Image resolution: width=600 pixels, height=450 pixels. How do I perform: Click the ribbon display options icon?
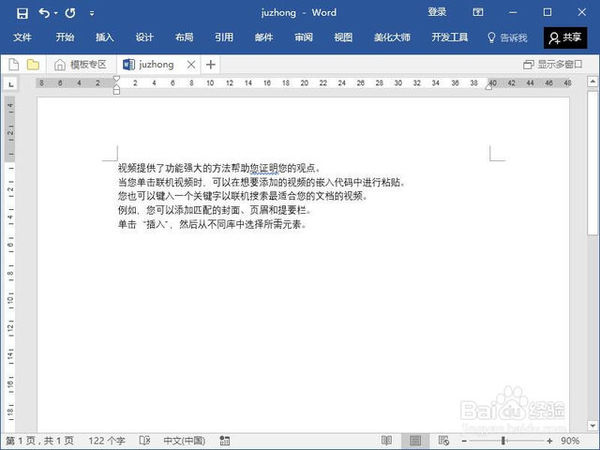478,13
